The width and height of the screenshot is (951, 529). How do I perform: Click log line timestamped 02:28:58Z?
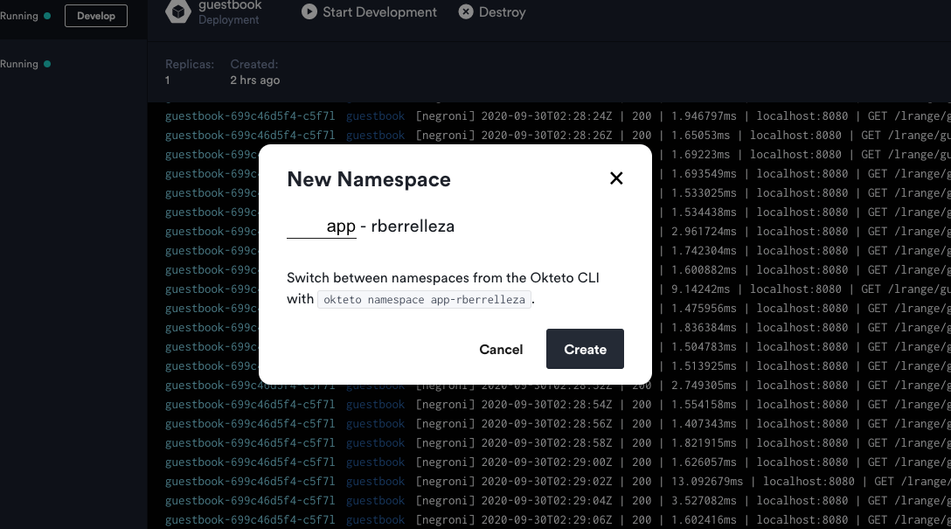(x=558, y=443)
